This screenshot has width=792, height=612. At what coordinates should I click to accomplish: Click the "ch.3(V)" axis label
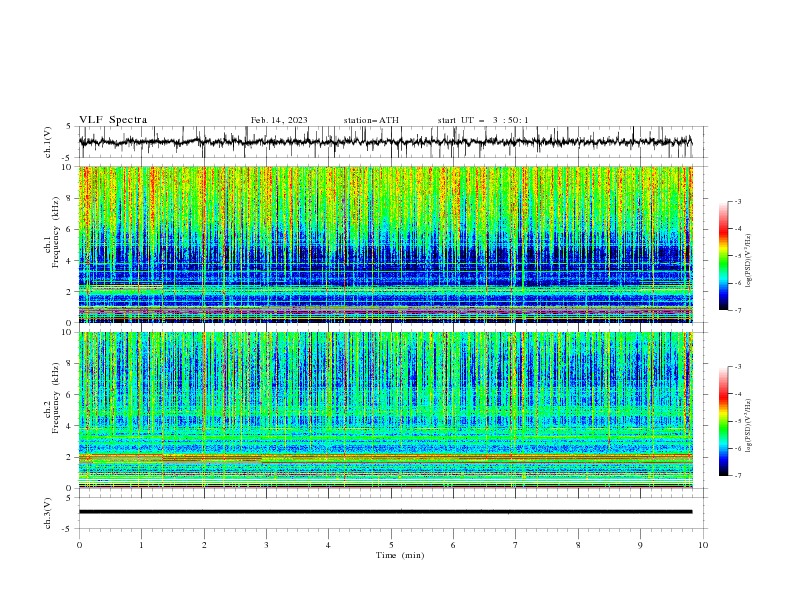tap(48, 514)
